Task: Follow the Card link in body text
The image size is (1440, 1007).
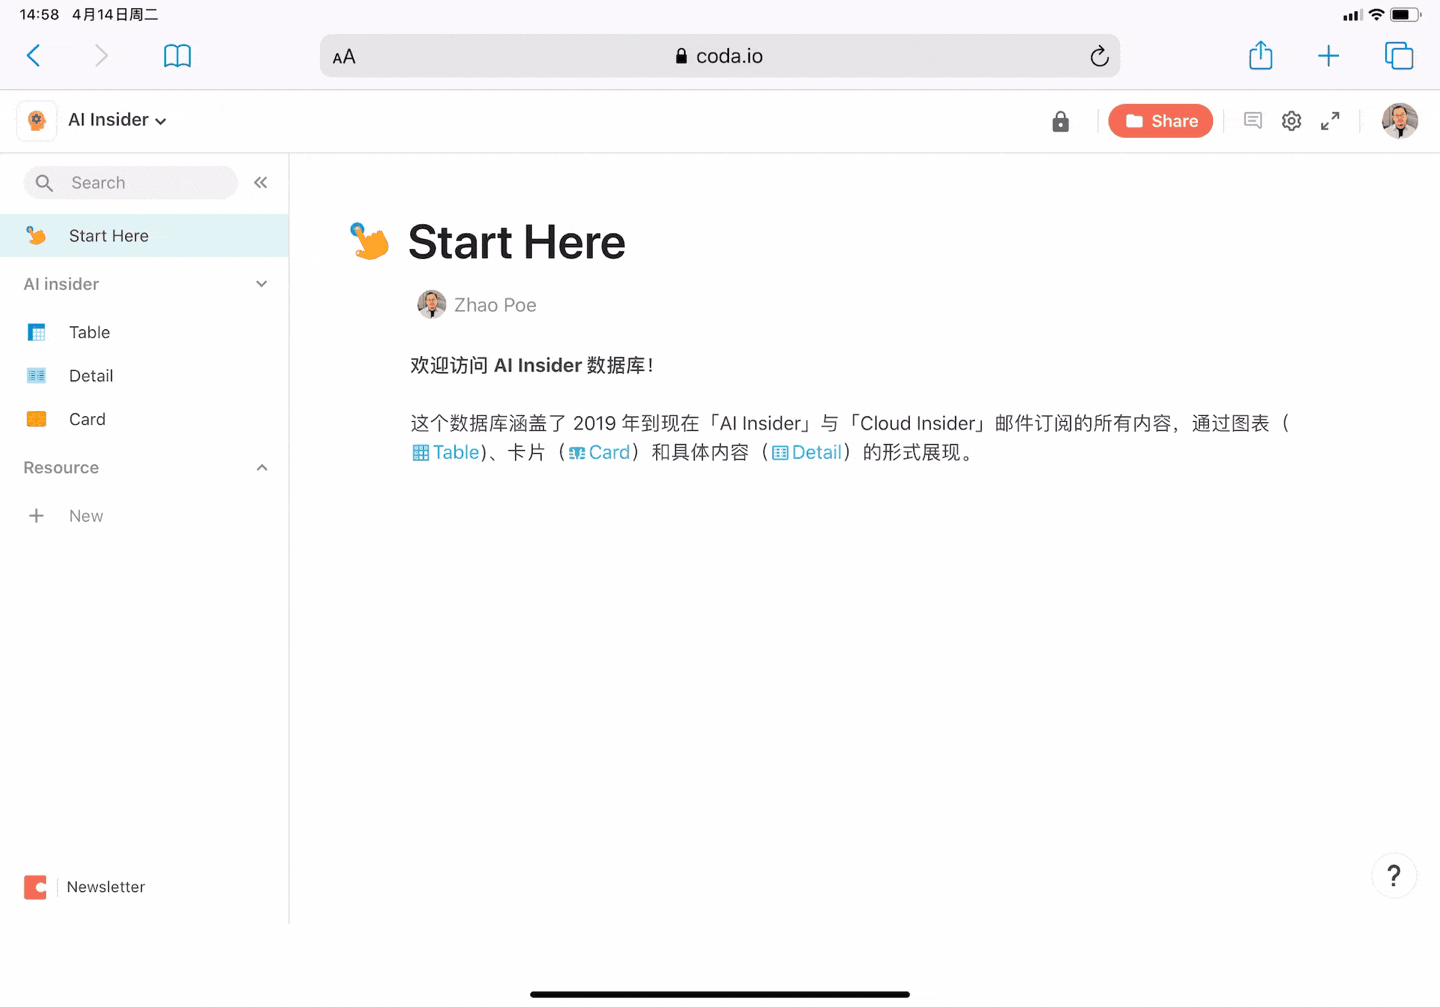Action: point(600,452)
